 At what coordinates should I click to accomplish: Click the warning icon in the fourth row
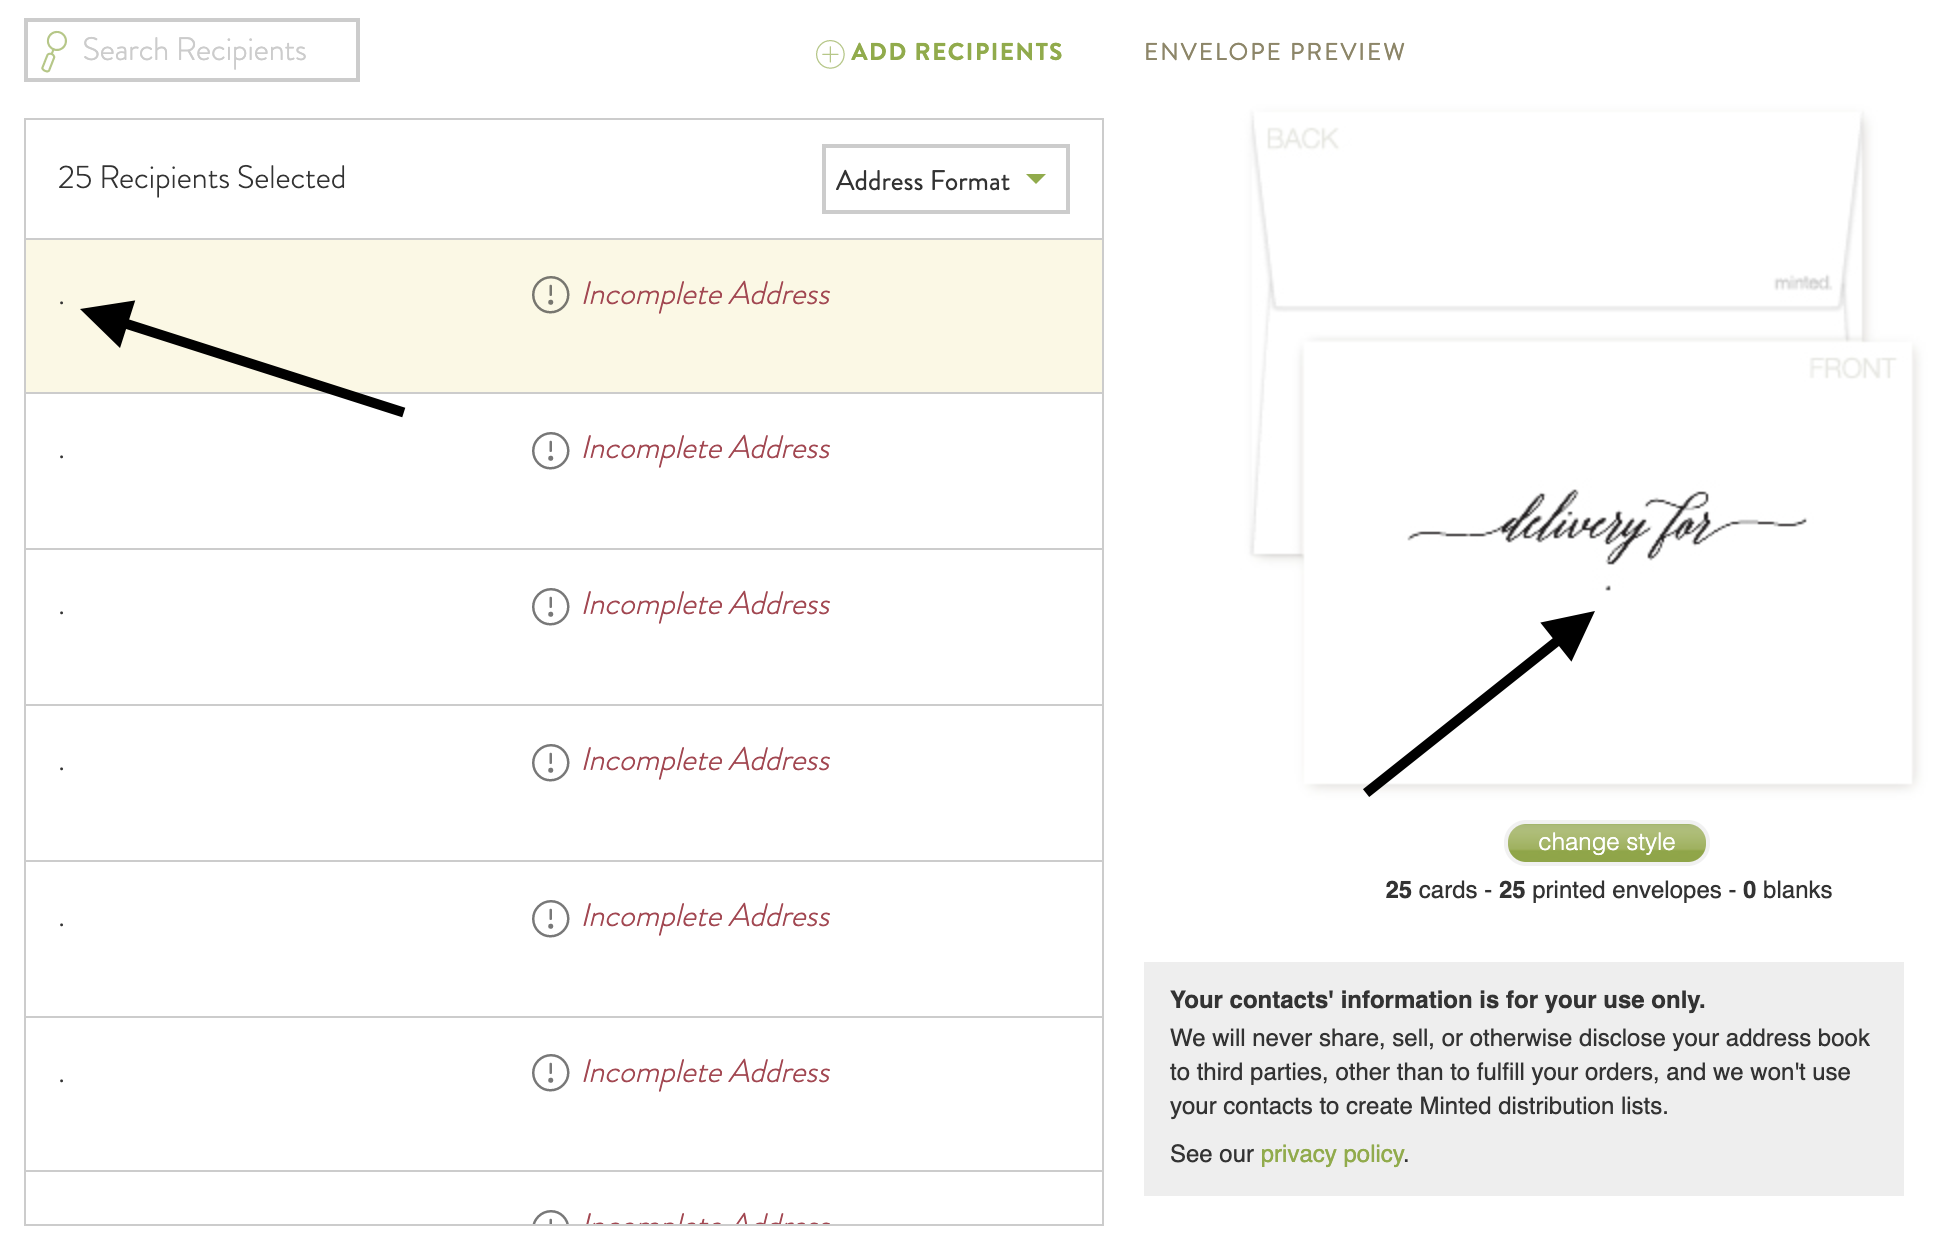(550, 762)
